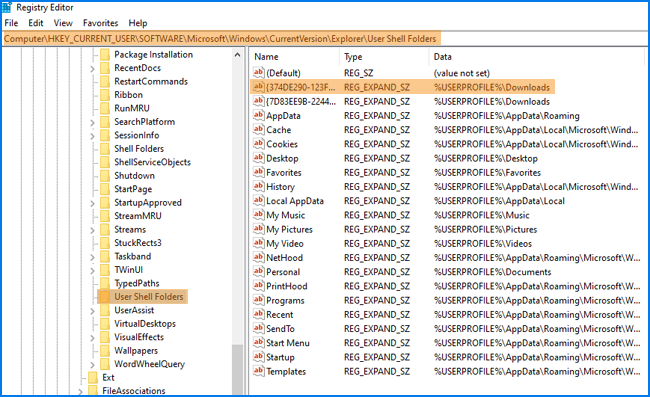Screen dimensions: 650x397
Task: Click the AppData value string icon
Action: 258,115
